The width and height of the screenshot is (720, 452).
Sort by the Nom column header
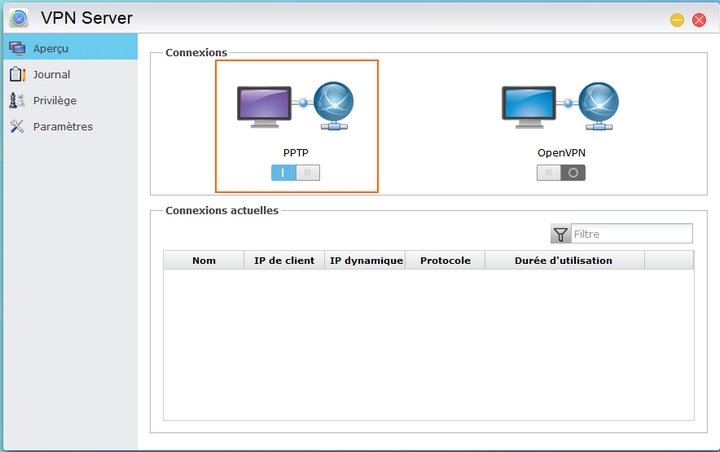click(203, 260)
